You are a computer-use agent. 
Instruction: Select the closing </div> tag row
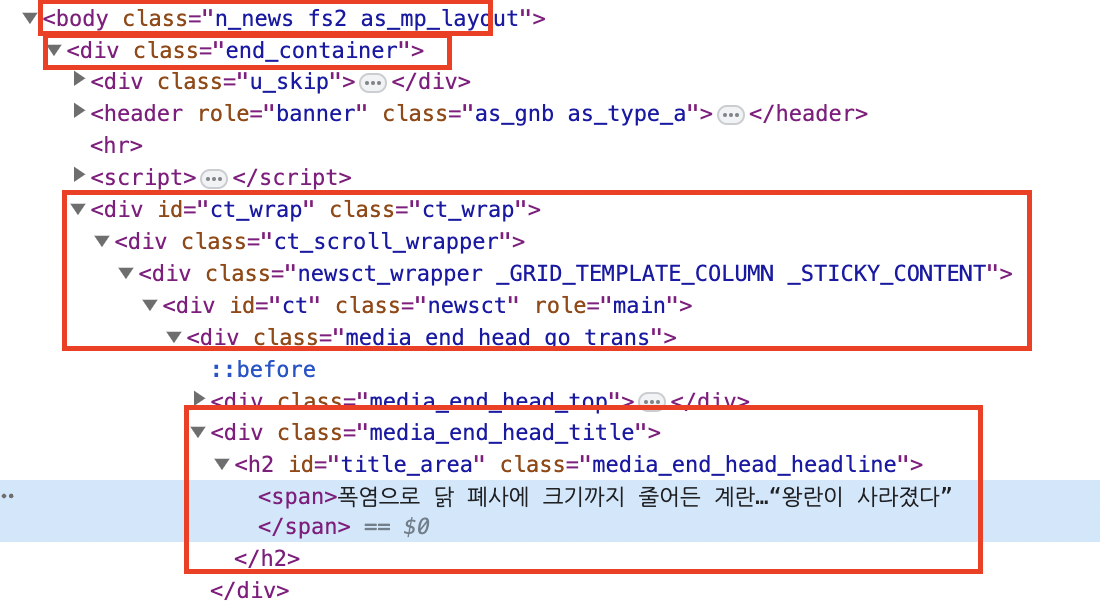point(250,590)
